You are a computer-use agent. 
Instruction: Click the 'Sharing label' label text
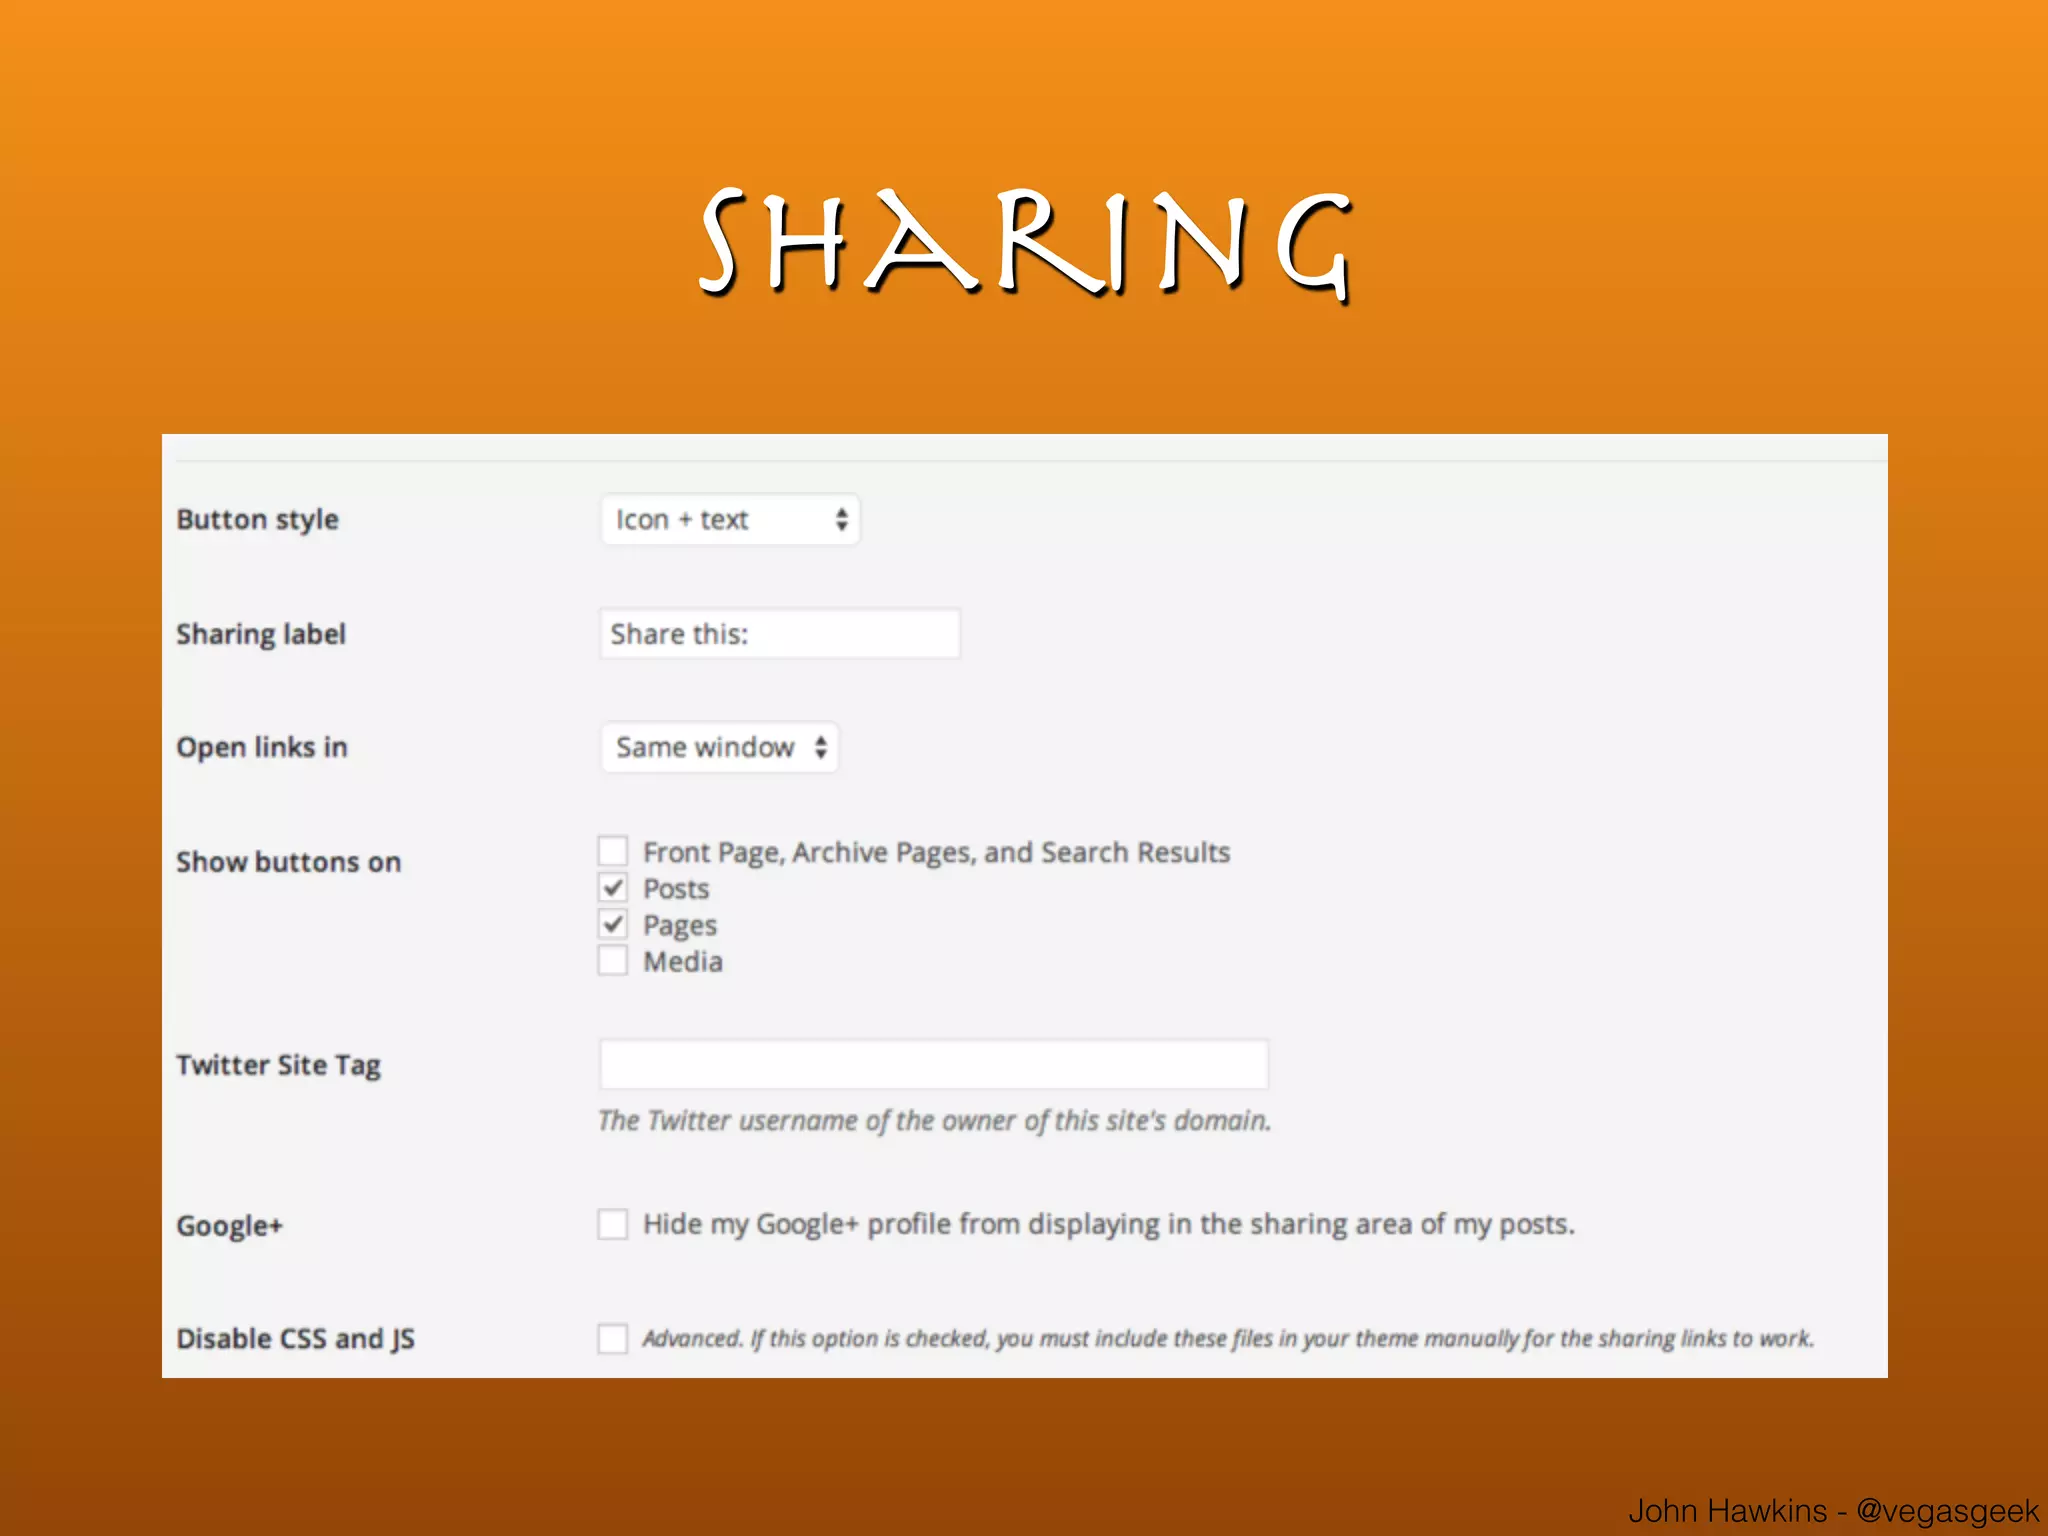tap(261, 634)
